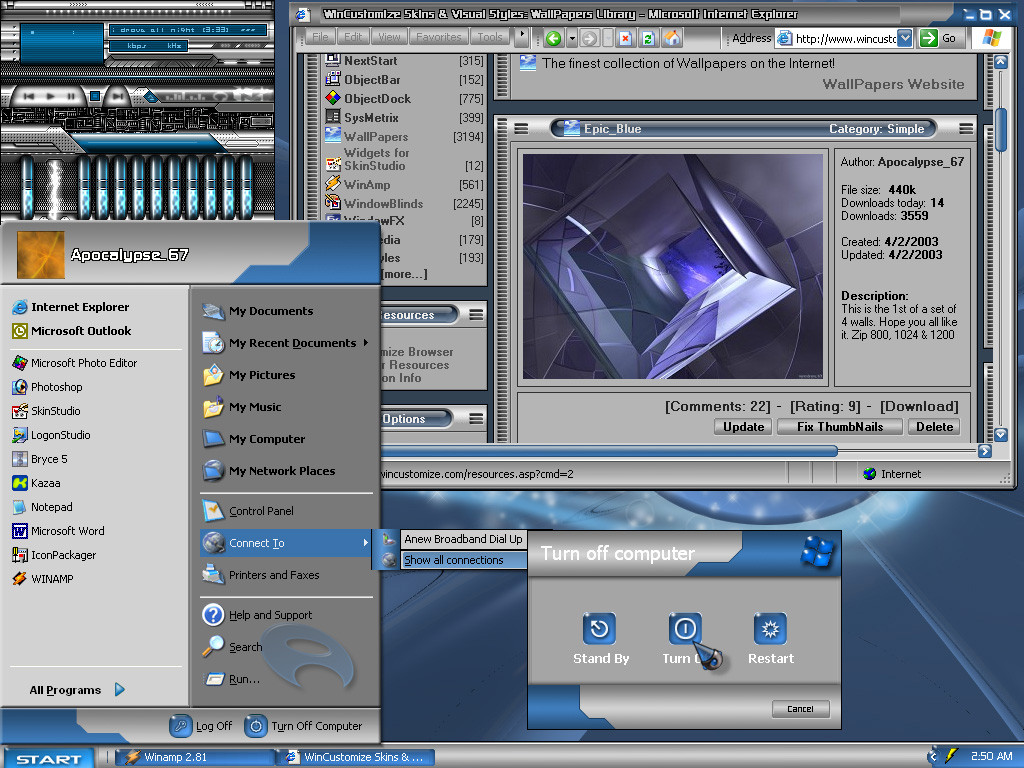Click the START button on taskbar
The image size is (1024, 768).
tap(48, 759)
